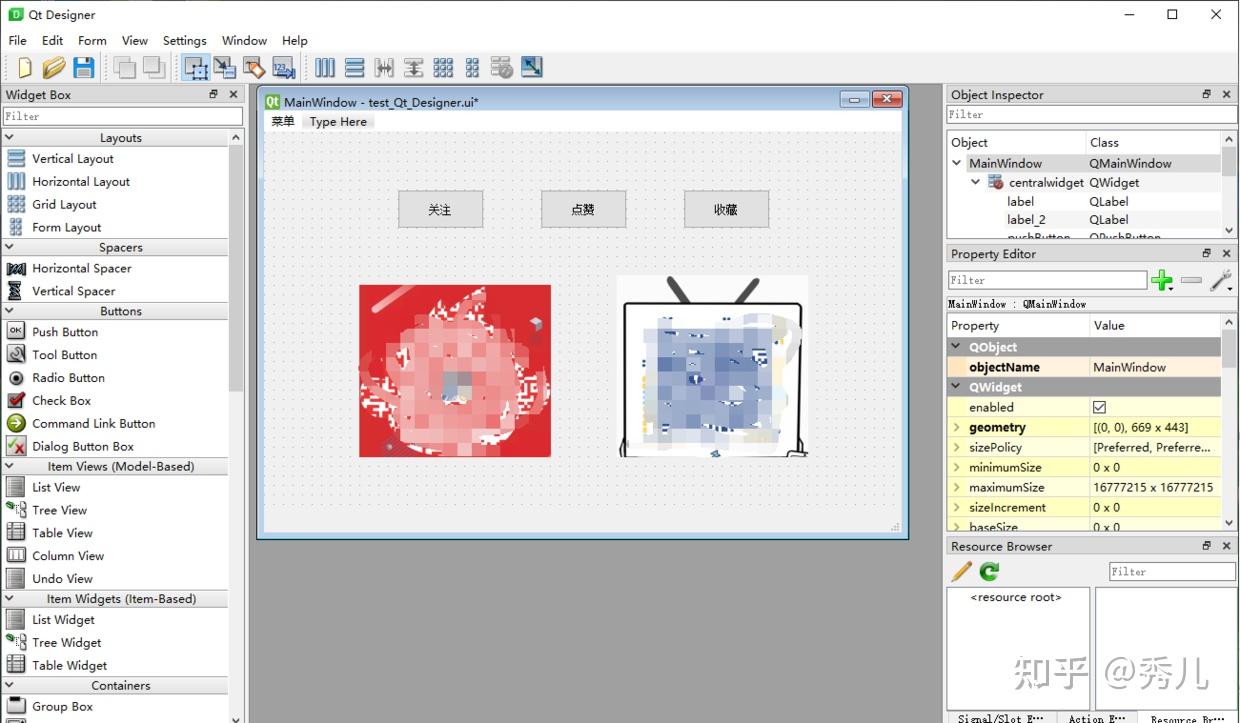
Task: Open the Edit Resources pencil icon
Action: [x=960, y=571]
